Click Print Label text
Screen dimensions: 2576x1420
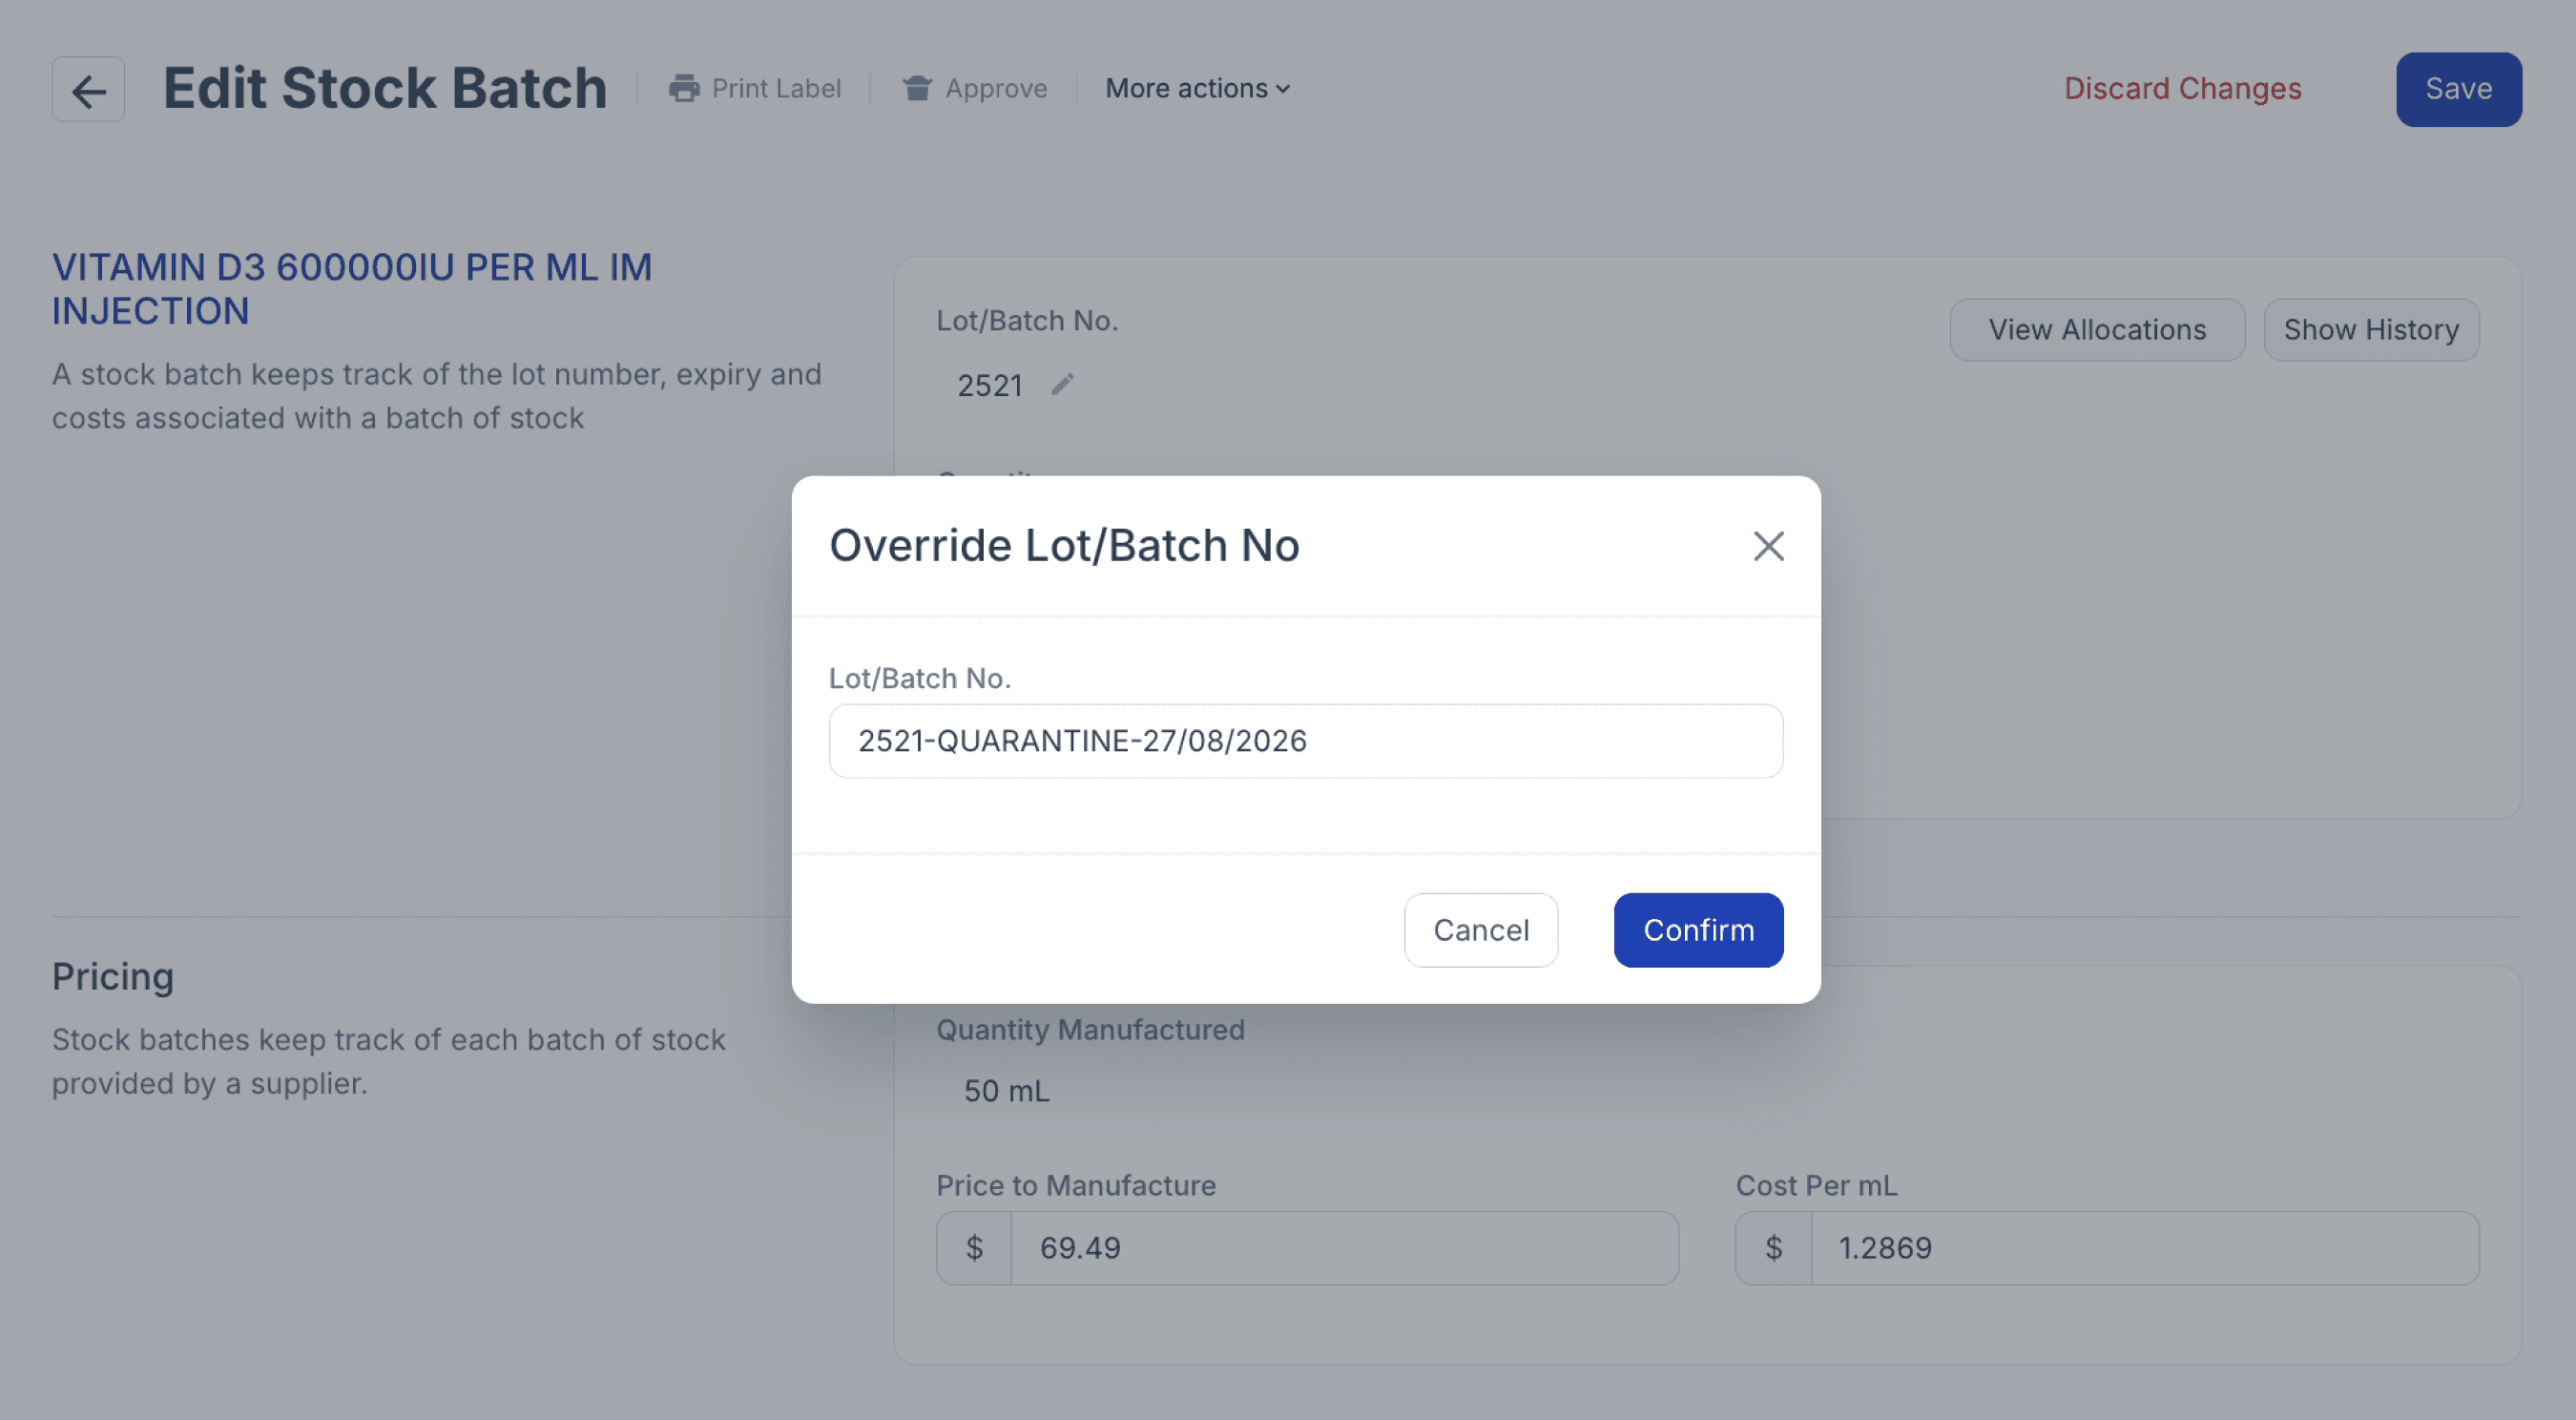776,89
